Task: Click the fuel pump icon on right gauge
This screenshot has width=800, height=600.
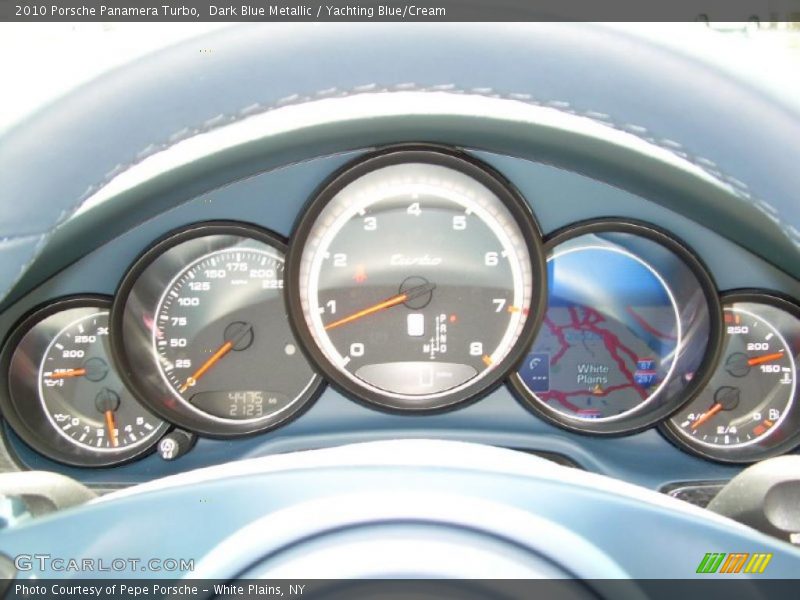Action: pyautogui.click(x=773, y=414)
